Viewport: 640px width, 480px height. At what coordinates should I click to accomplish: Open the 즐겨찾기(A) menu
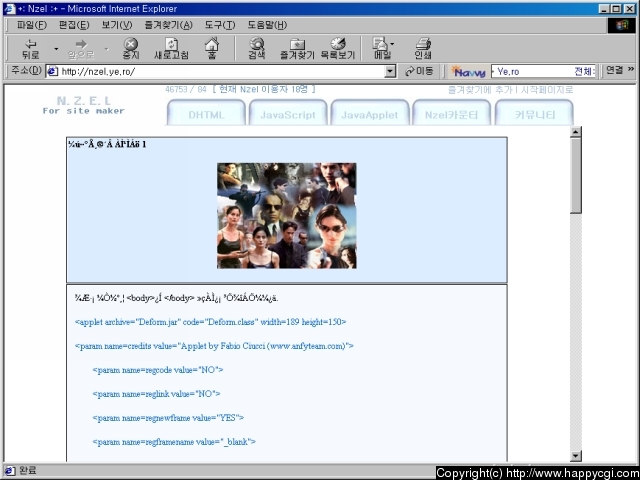[x=168, y=25]
